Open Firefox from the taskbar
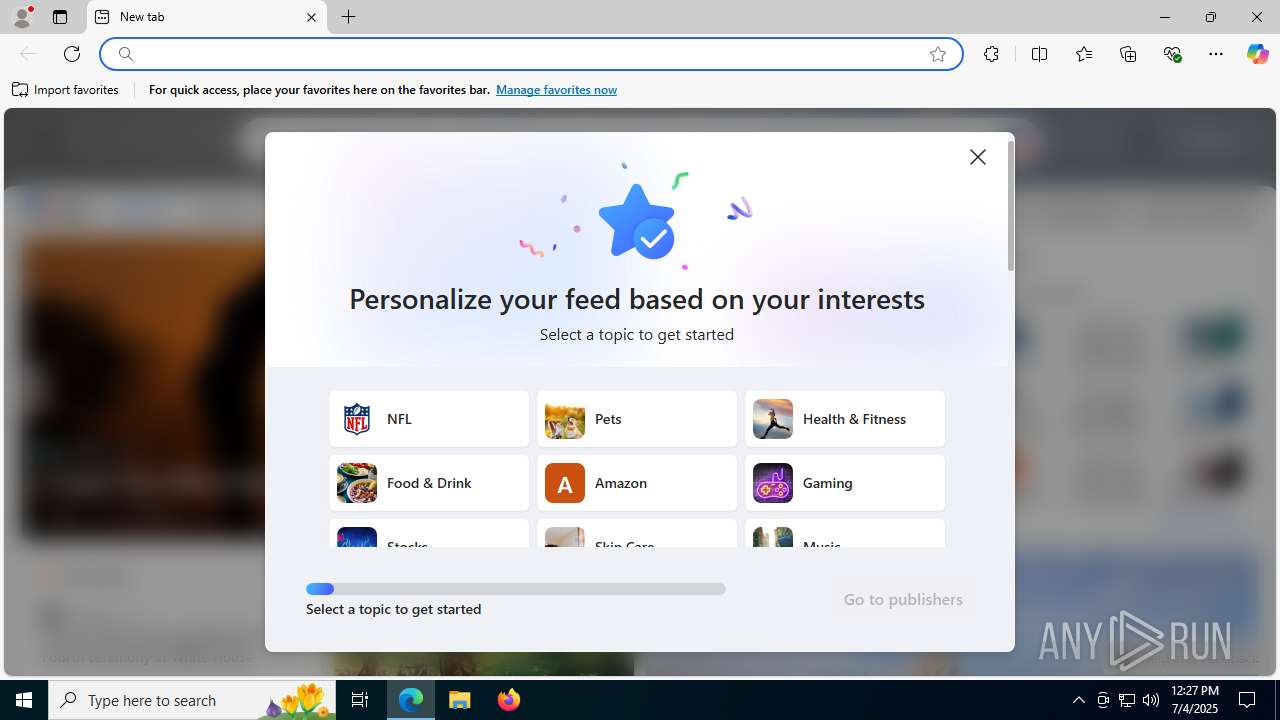This screenshot has width=1280, height=720. tap(509, 700)
